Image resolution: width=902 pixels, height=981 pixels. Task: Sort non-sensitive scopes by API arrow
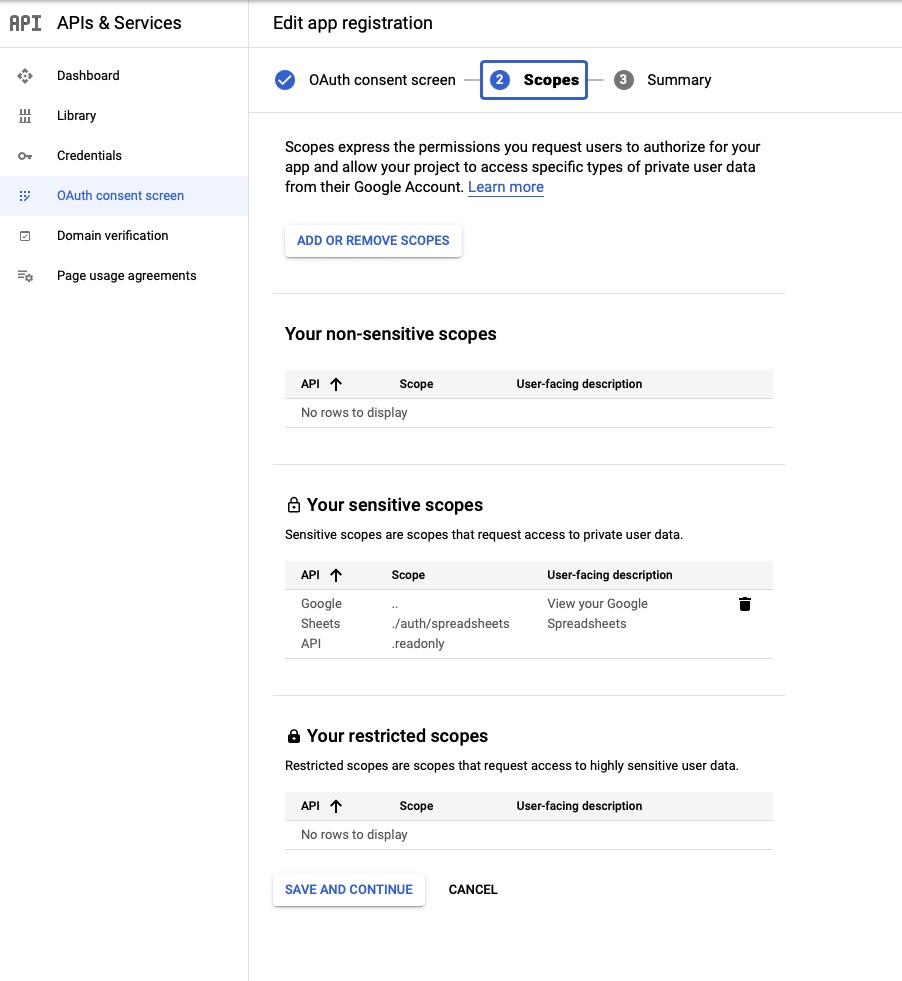point(336,384)
